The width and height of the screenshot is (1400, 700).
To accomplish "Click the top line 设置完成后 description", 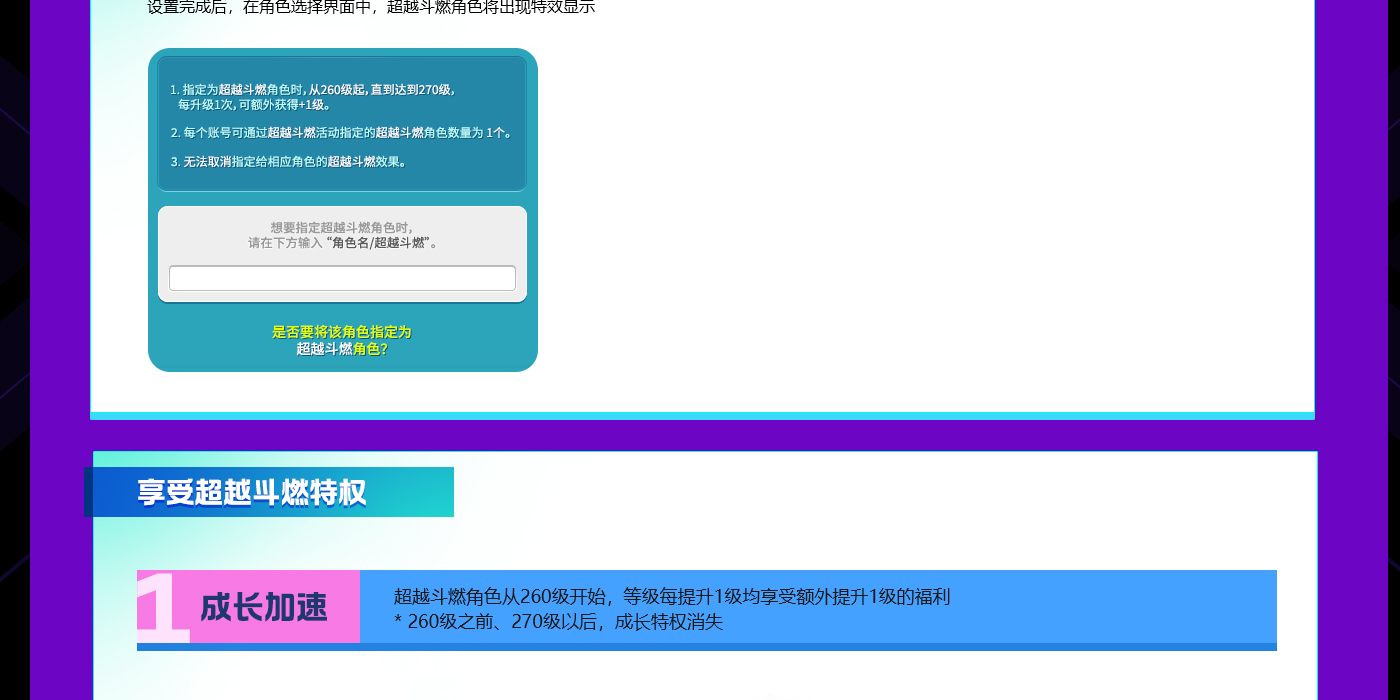I will coord(370,7).
